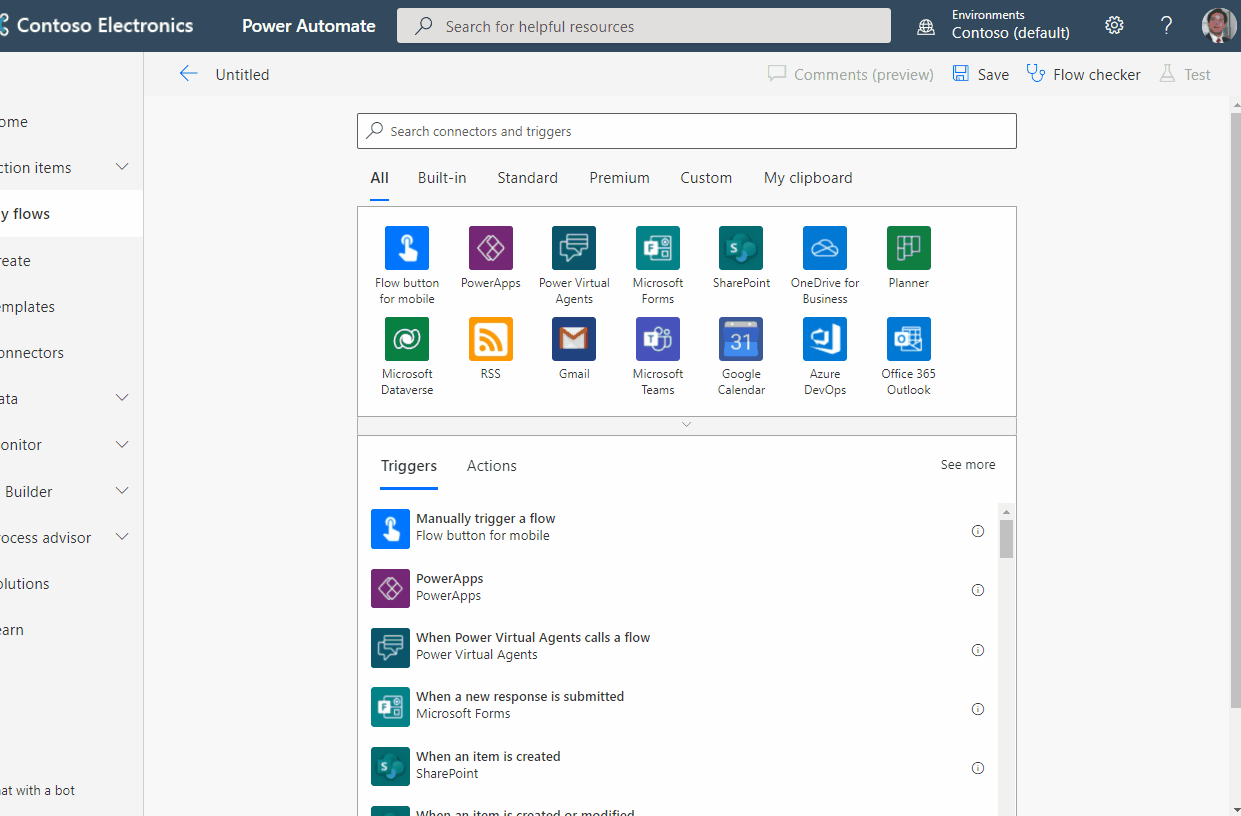The image size is (1241, 816).
Task: Go back using the left arrow
Action: [x=188, y=73]
